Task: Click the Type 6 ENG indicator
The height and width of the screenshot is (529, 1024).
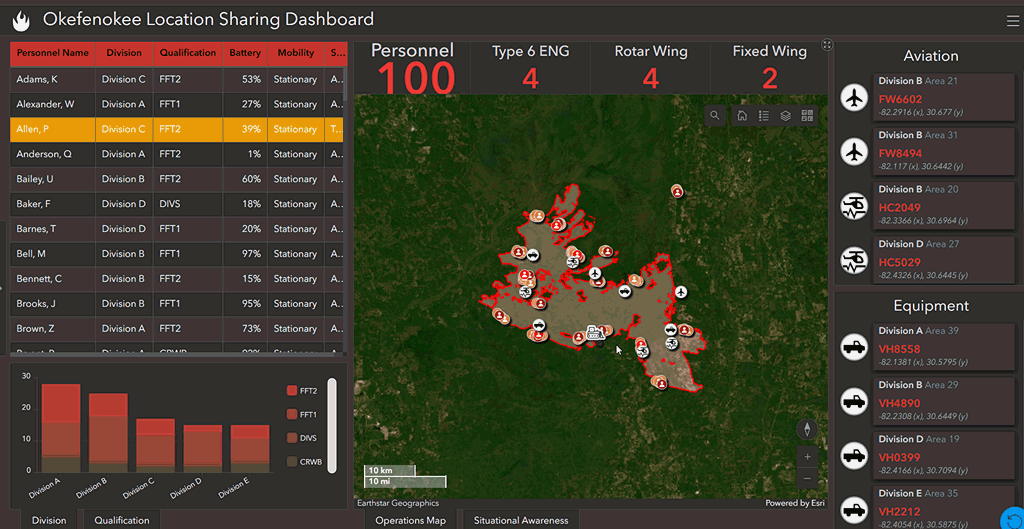Action: click(530, 68)
